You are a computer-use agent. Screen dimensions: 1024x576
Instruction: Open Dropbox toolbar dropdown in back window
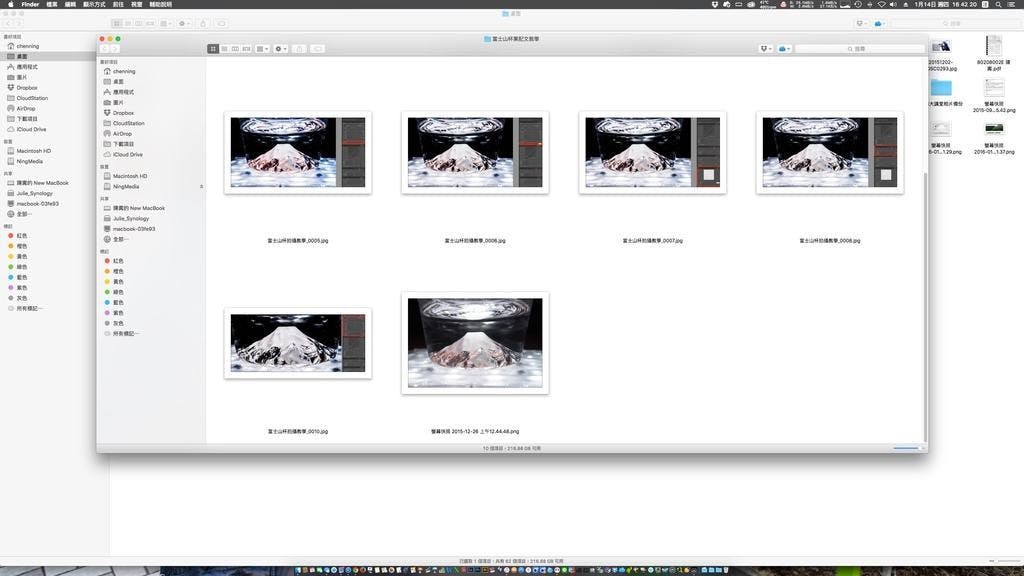pyautogui.click(x=862, y=24)
